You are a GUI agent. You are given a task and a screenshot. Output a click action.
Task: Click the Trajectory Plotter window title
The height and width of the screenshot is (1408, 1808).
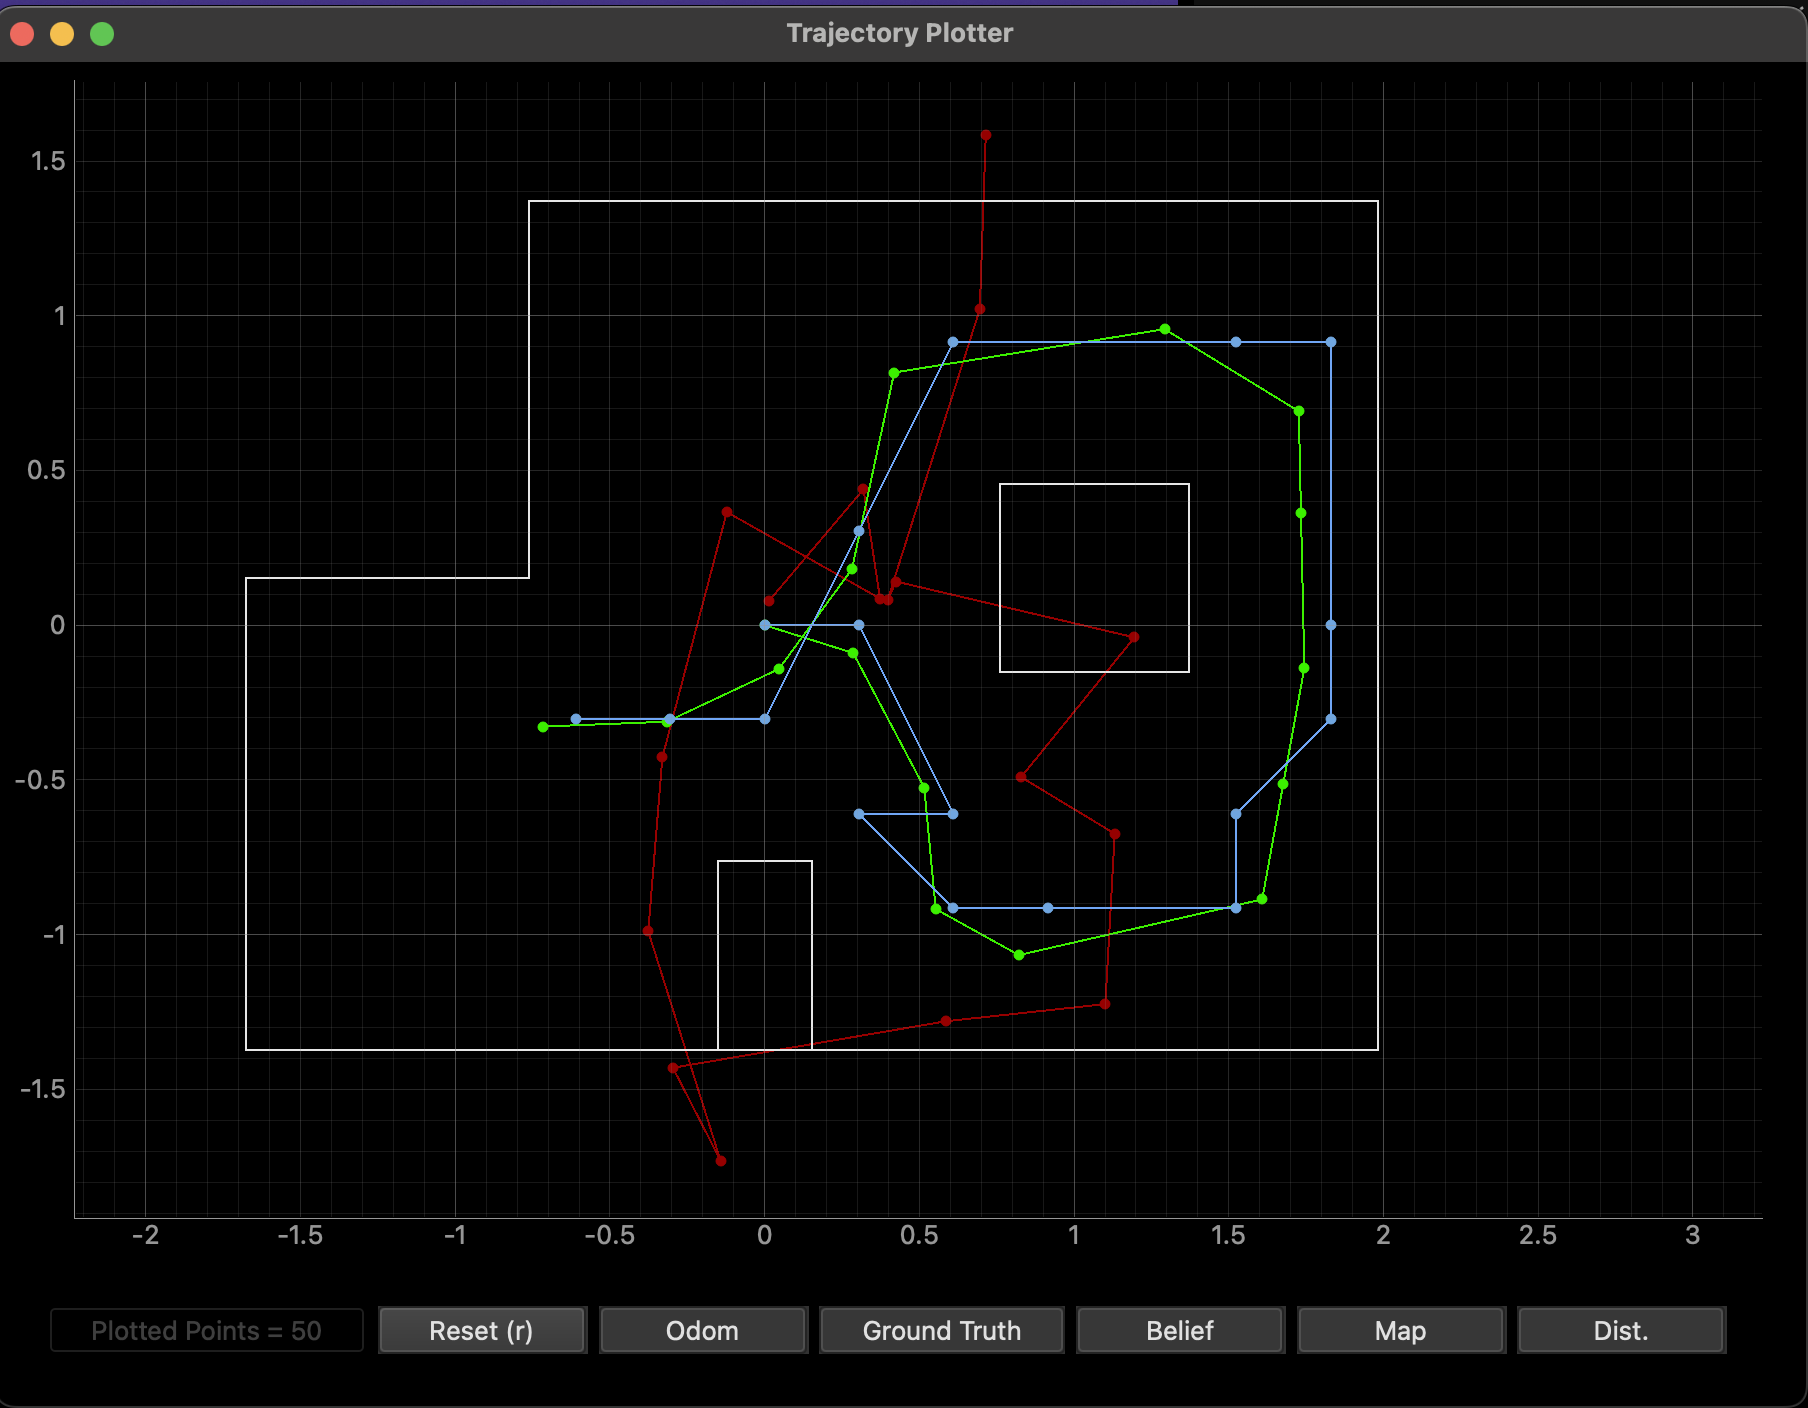coord(900,33)
